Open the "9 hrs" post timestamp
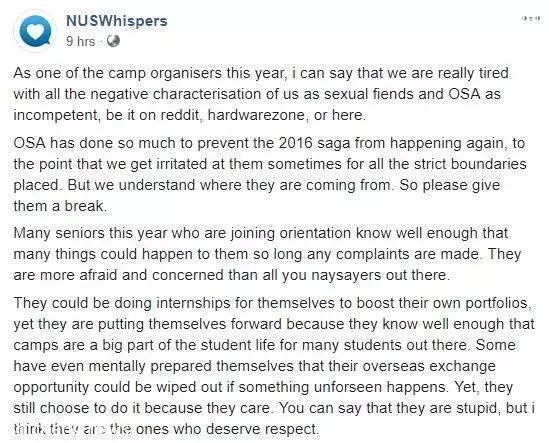The height and width of the screenshot is (443, 549). (81, 41)
